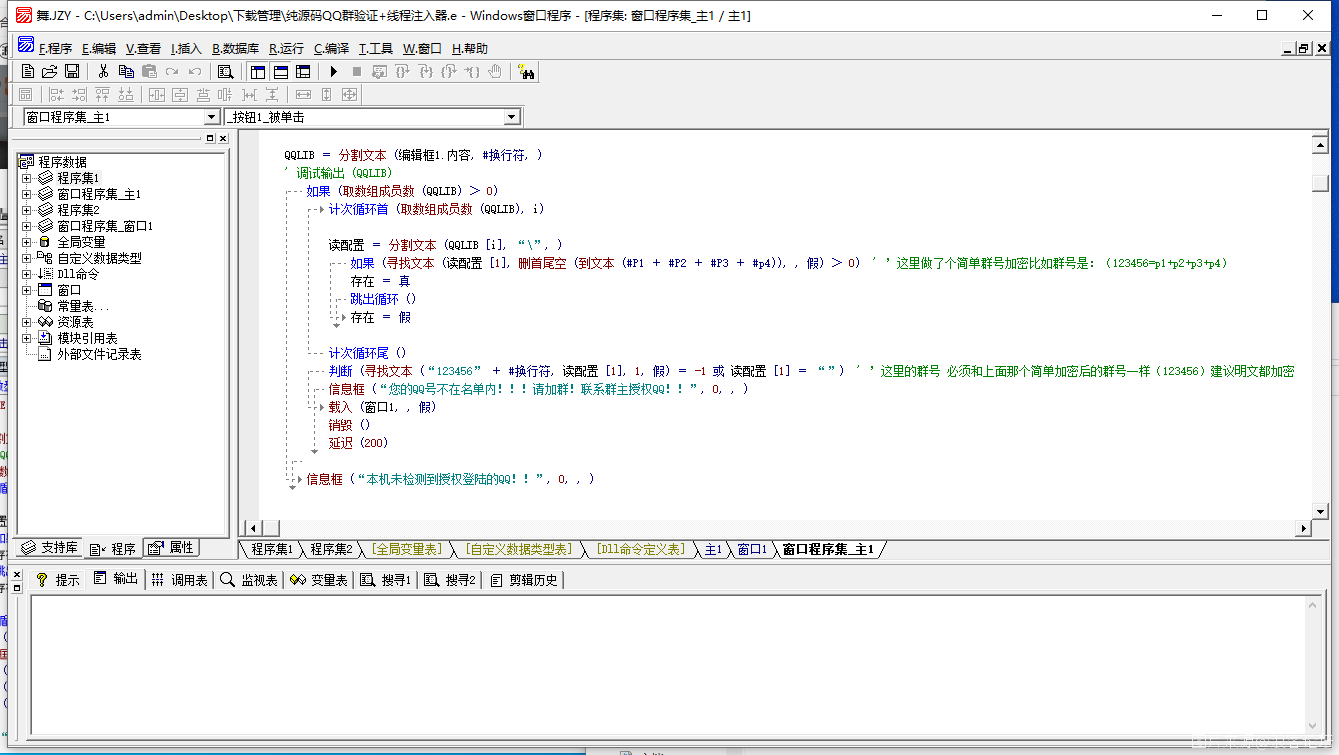Screen dimensions: 1339x755
Task: Select the 常量表 item in the tree
Action: pos(75,306)
